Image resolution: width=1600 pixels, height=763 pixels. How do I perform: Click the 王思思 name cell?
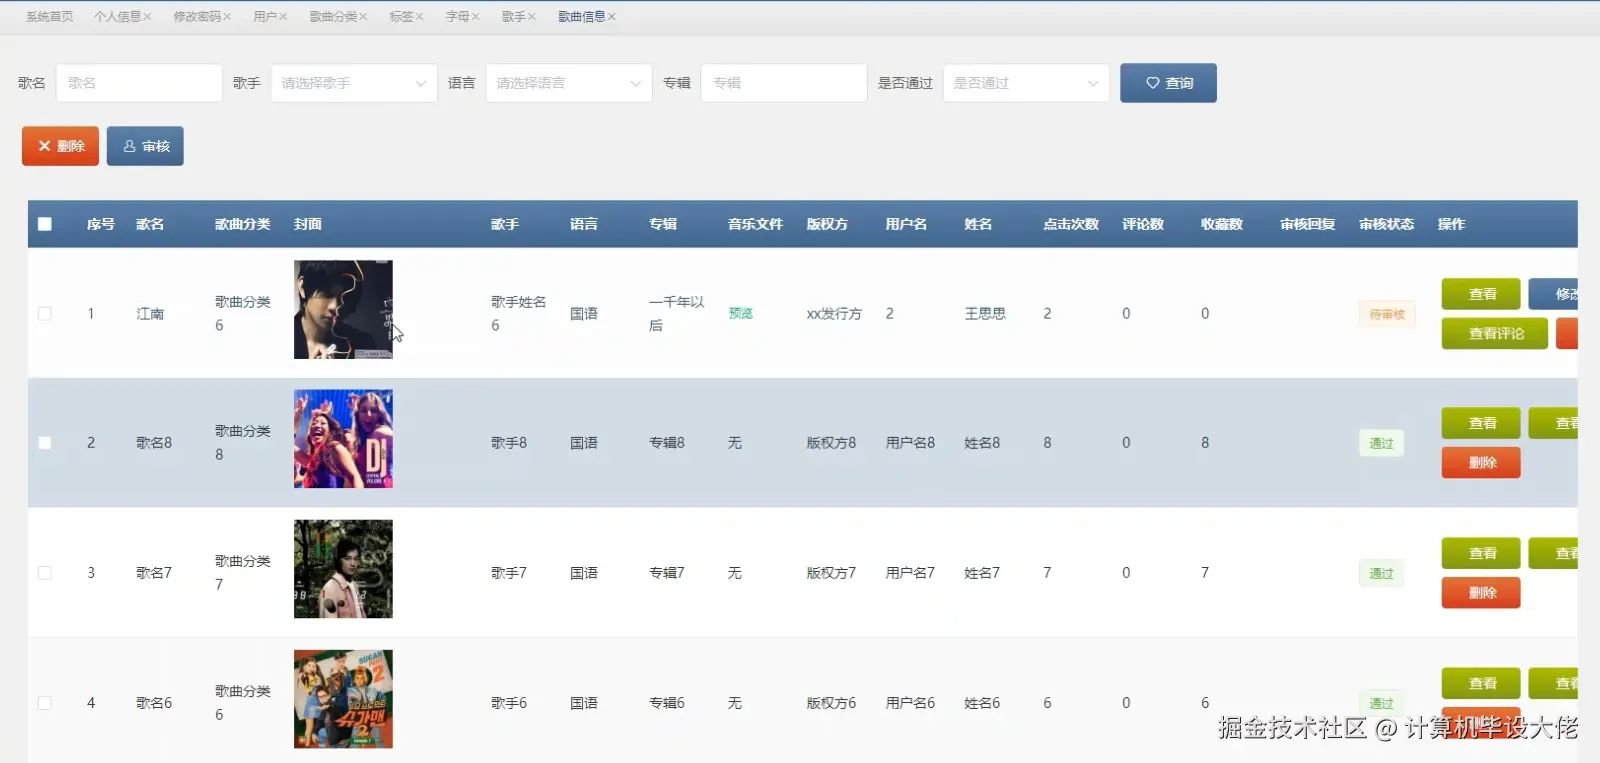(985, 314)
